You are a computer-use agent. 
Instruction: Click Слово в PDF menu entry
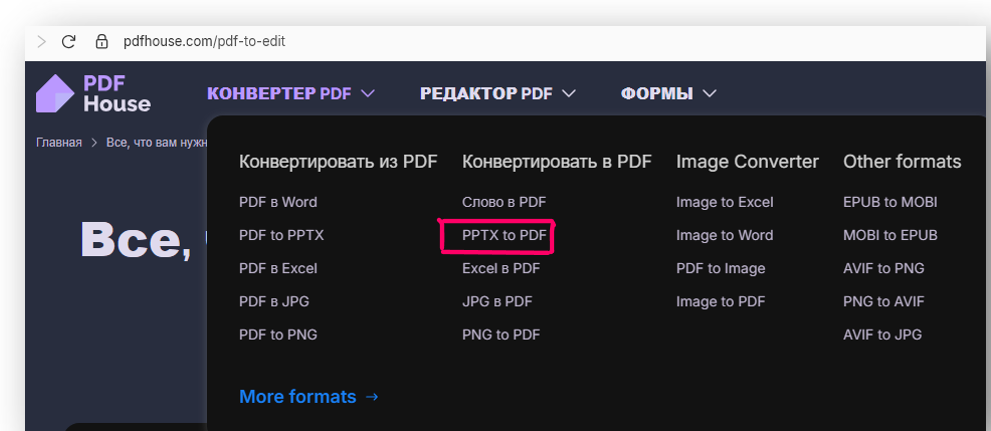[504, 202]
